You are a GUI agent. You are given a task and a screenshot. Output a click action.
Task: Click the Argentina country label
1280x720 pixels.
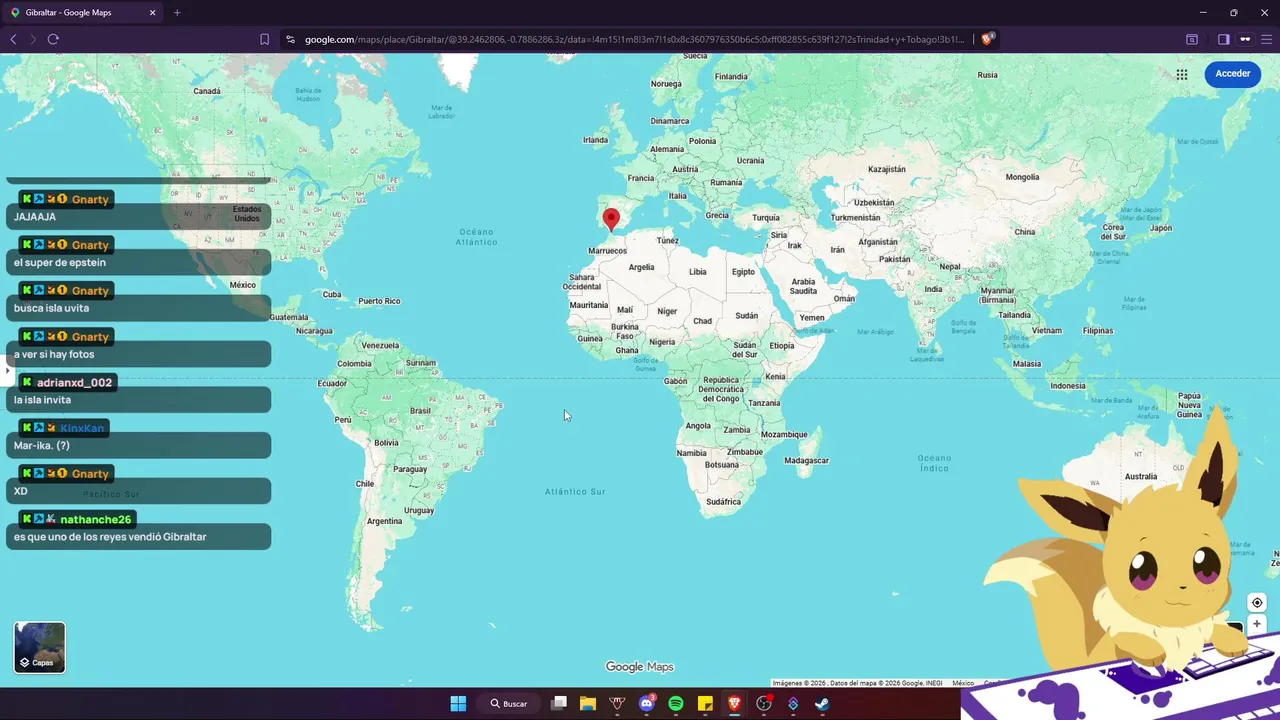(x=384, y=521)
